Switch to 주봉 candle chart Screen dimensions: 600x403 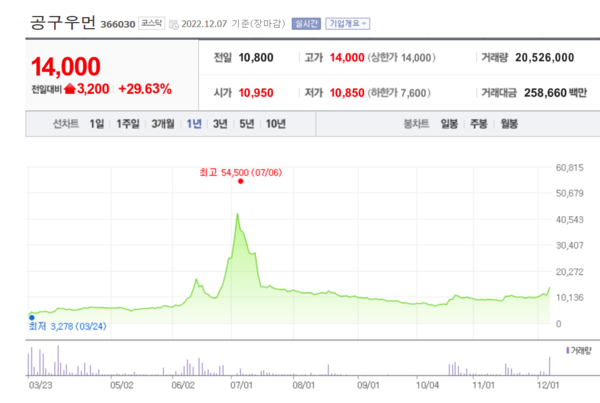click(x=478, y=124)
